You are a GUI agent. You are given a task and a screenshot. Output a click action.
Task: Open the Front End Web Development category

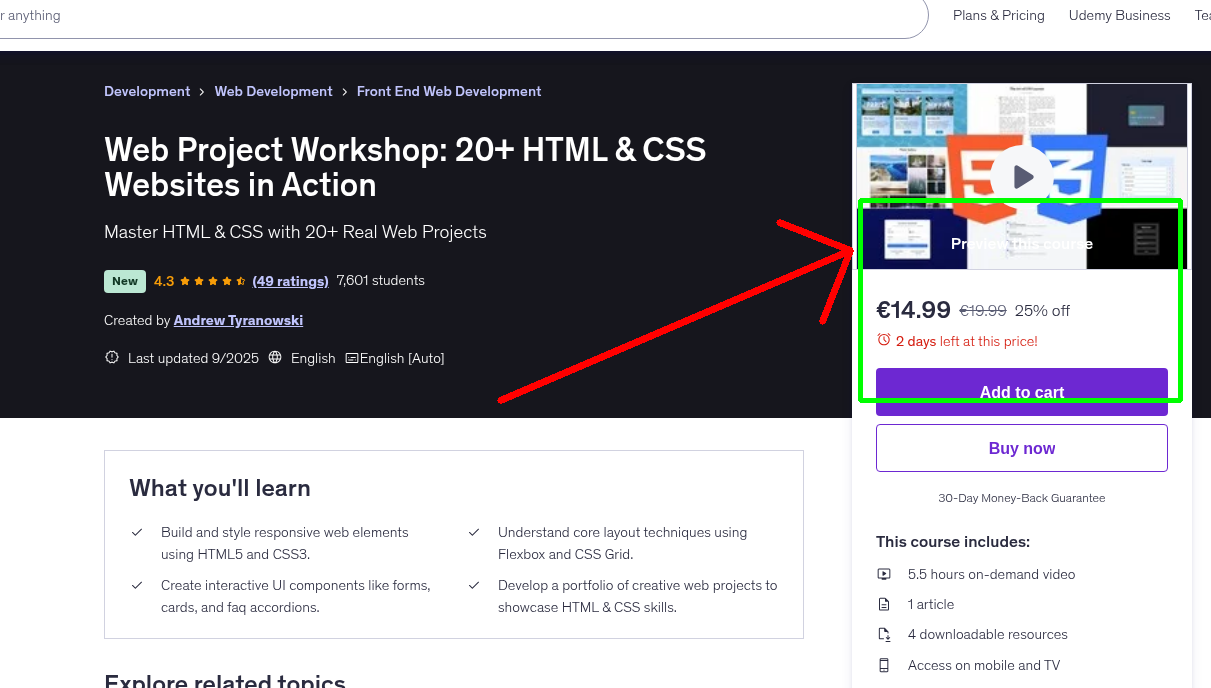coord(448,91)
